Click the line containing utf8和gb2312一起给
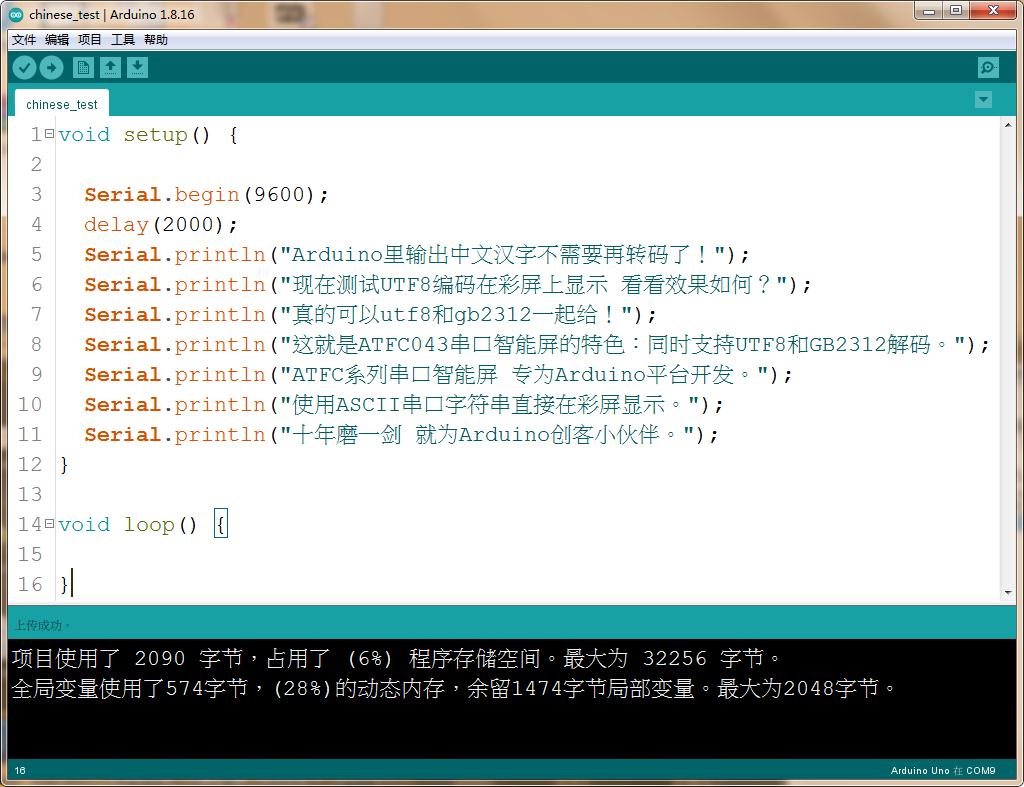Image resolution: width=1024 pixels, height=787 pixels. [x=370, y=315]
